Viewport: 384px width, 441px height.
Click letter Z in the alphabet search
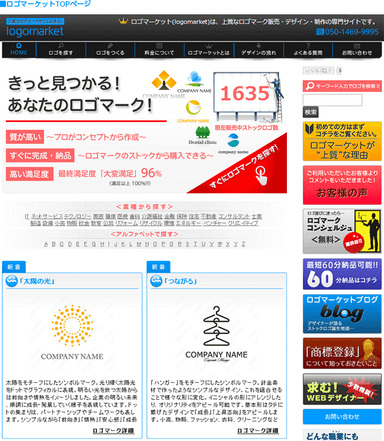243,244
